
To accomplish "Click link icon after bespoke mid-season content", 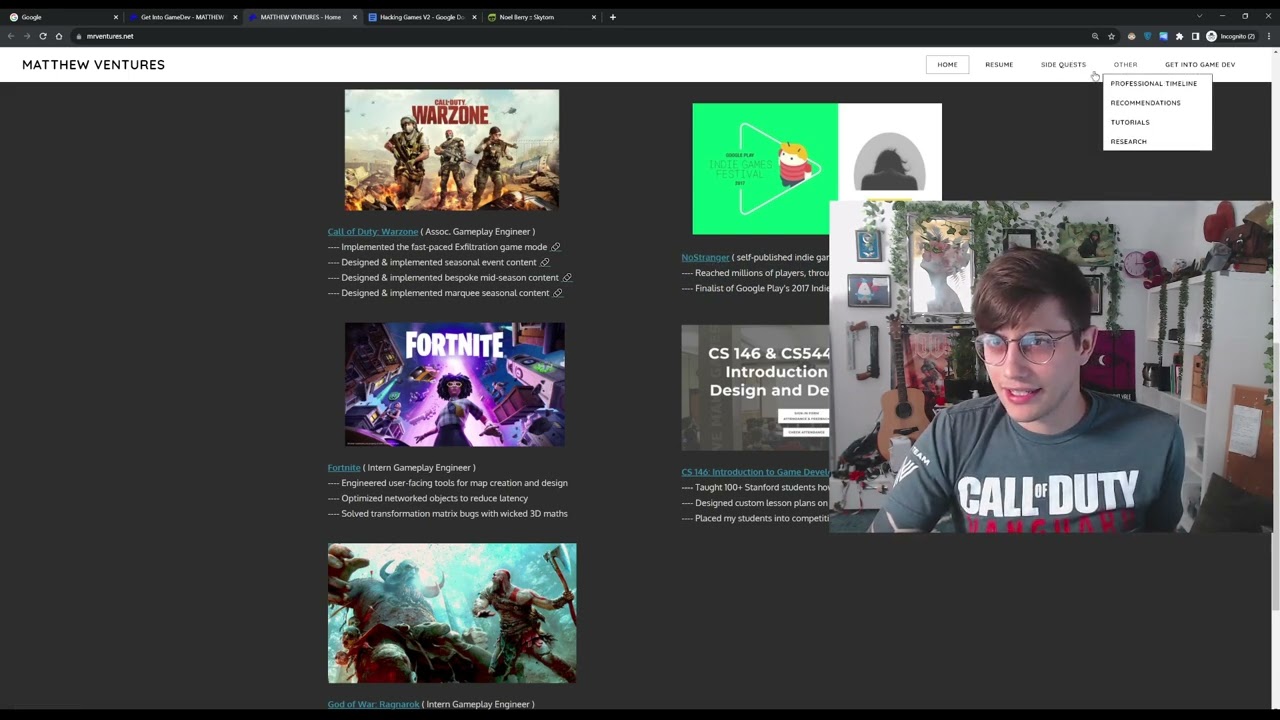I will point(566,278).
